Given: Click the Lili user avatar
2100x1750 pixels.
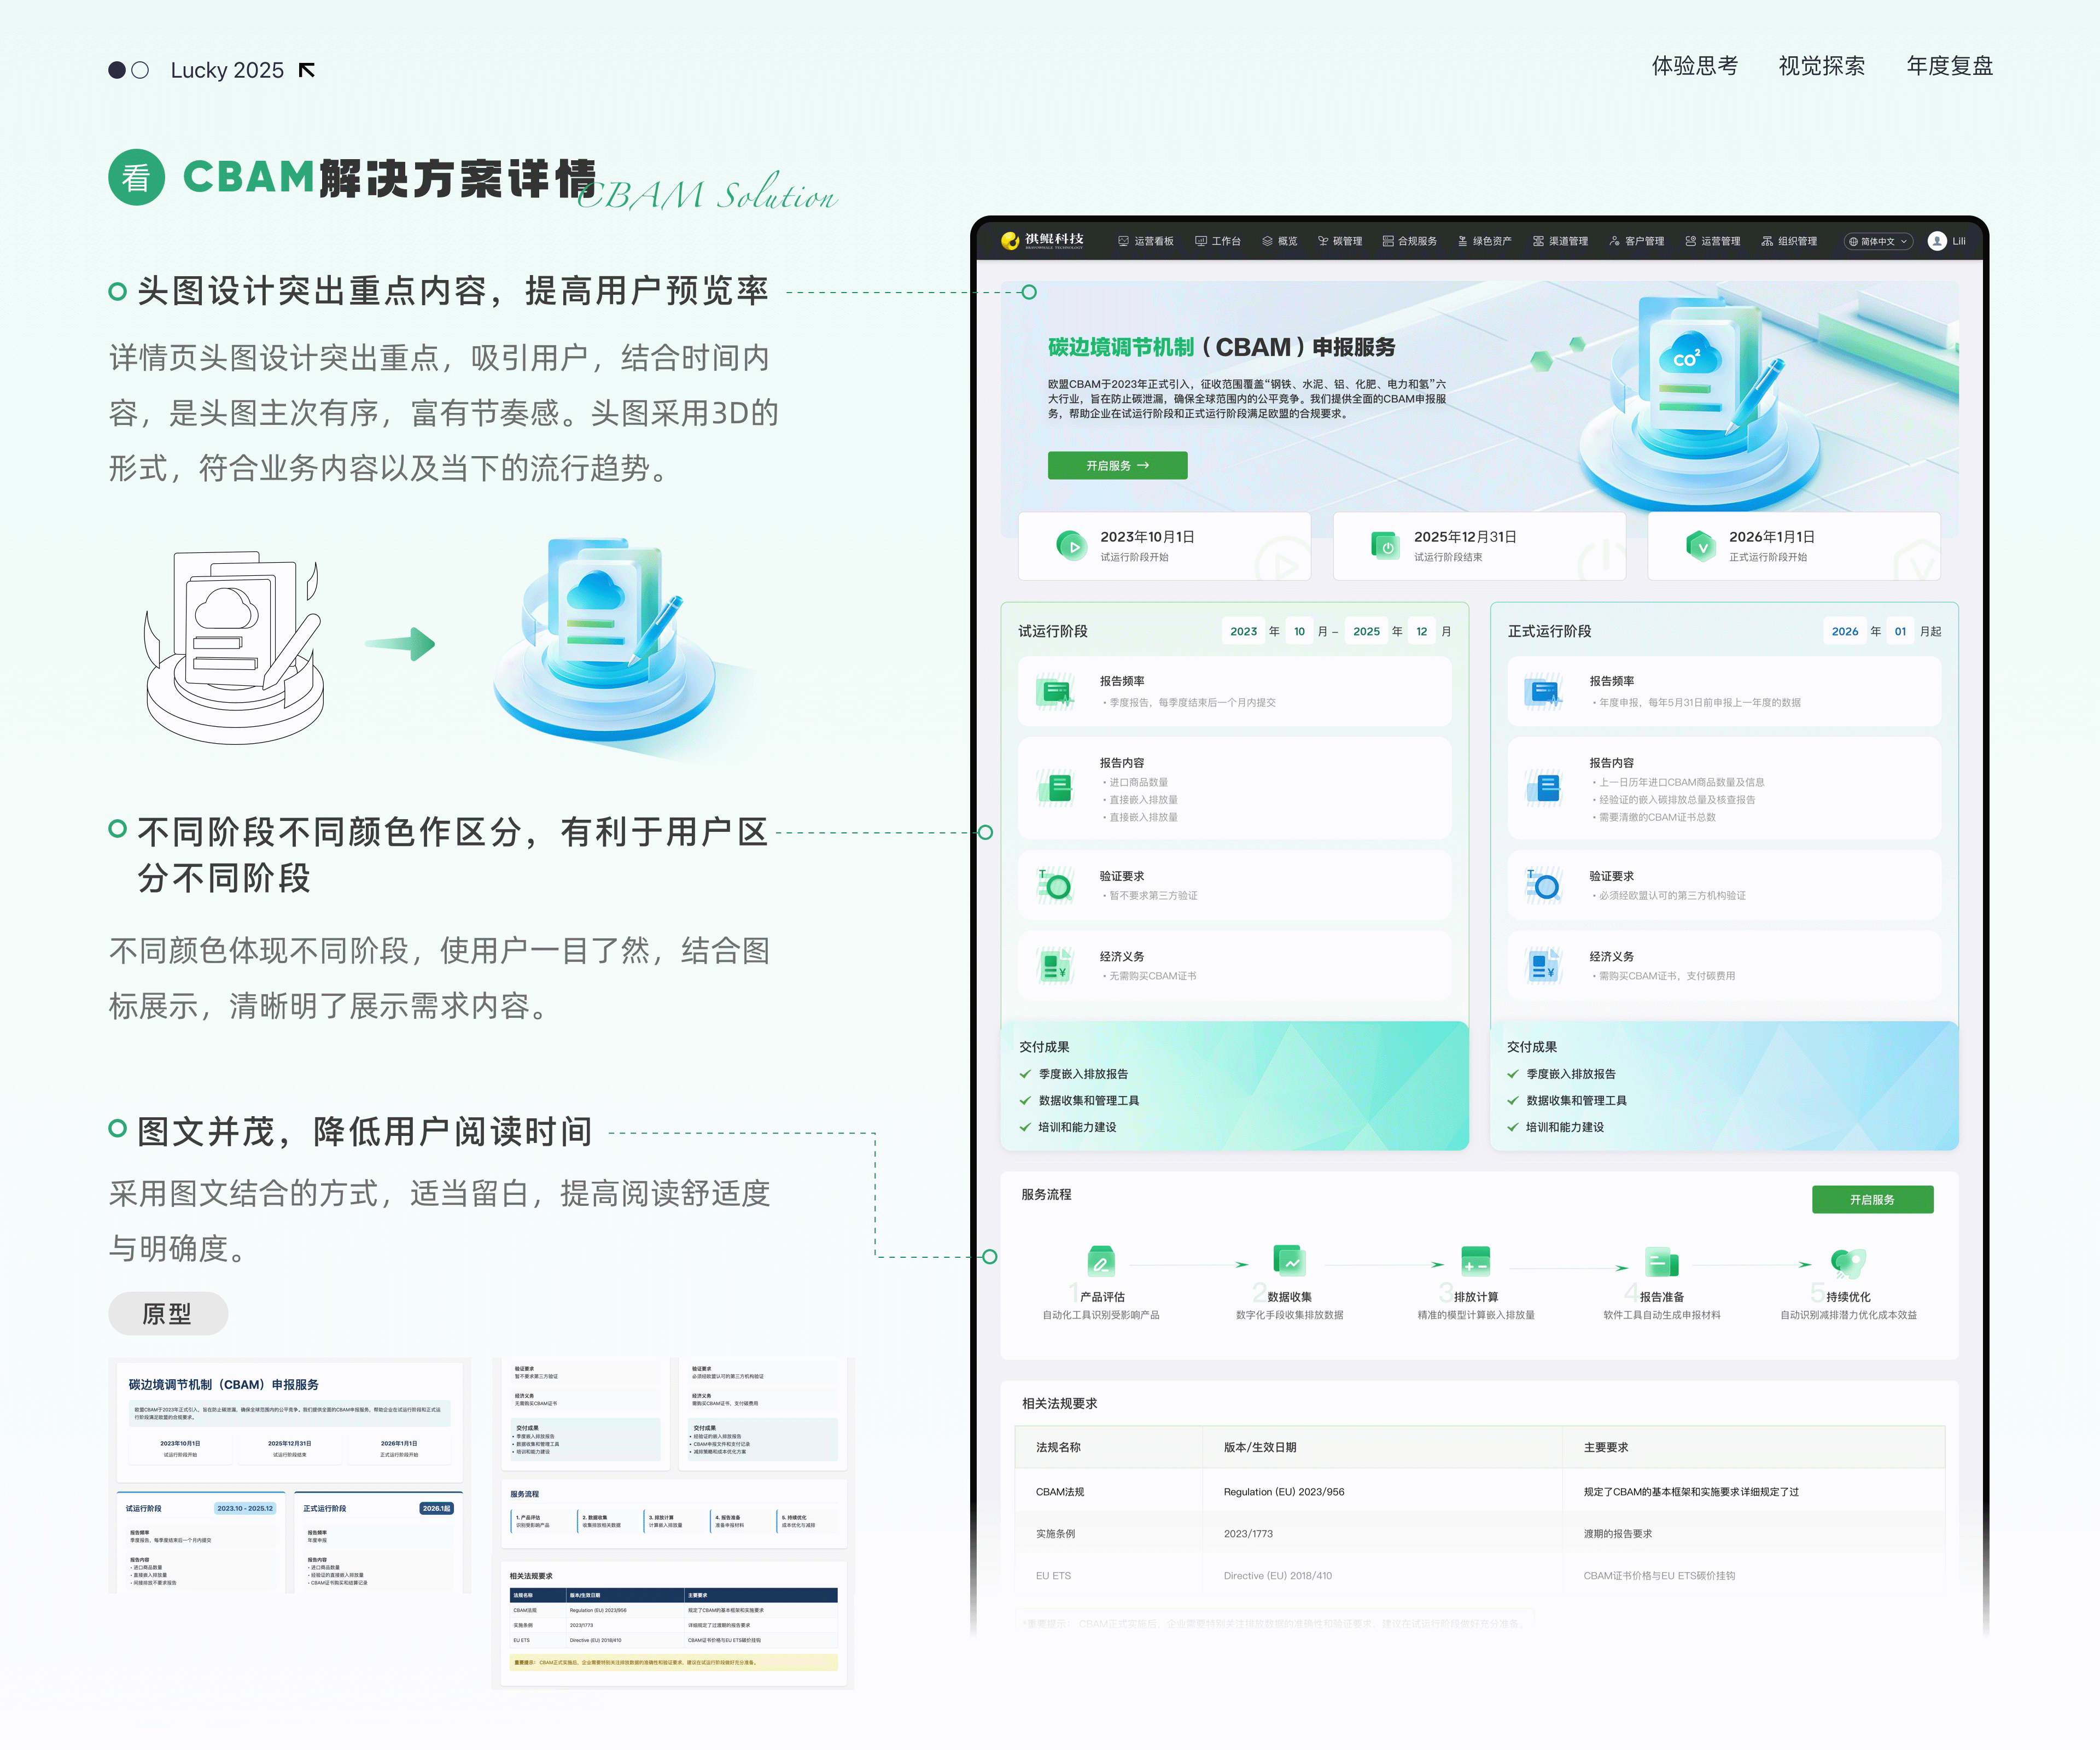Looking at the screenshot, I should pyautogui.click(x=1937, y=241).
